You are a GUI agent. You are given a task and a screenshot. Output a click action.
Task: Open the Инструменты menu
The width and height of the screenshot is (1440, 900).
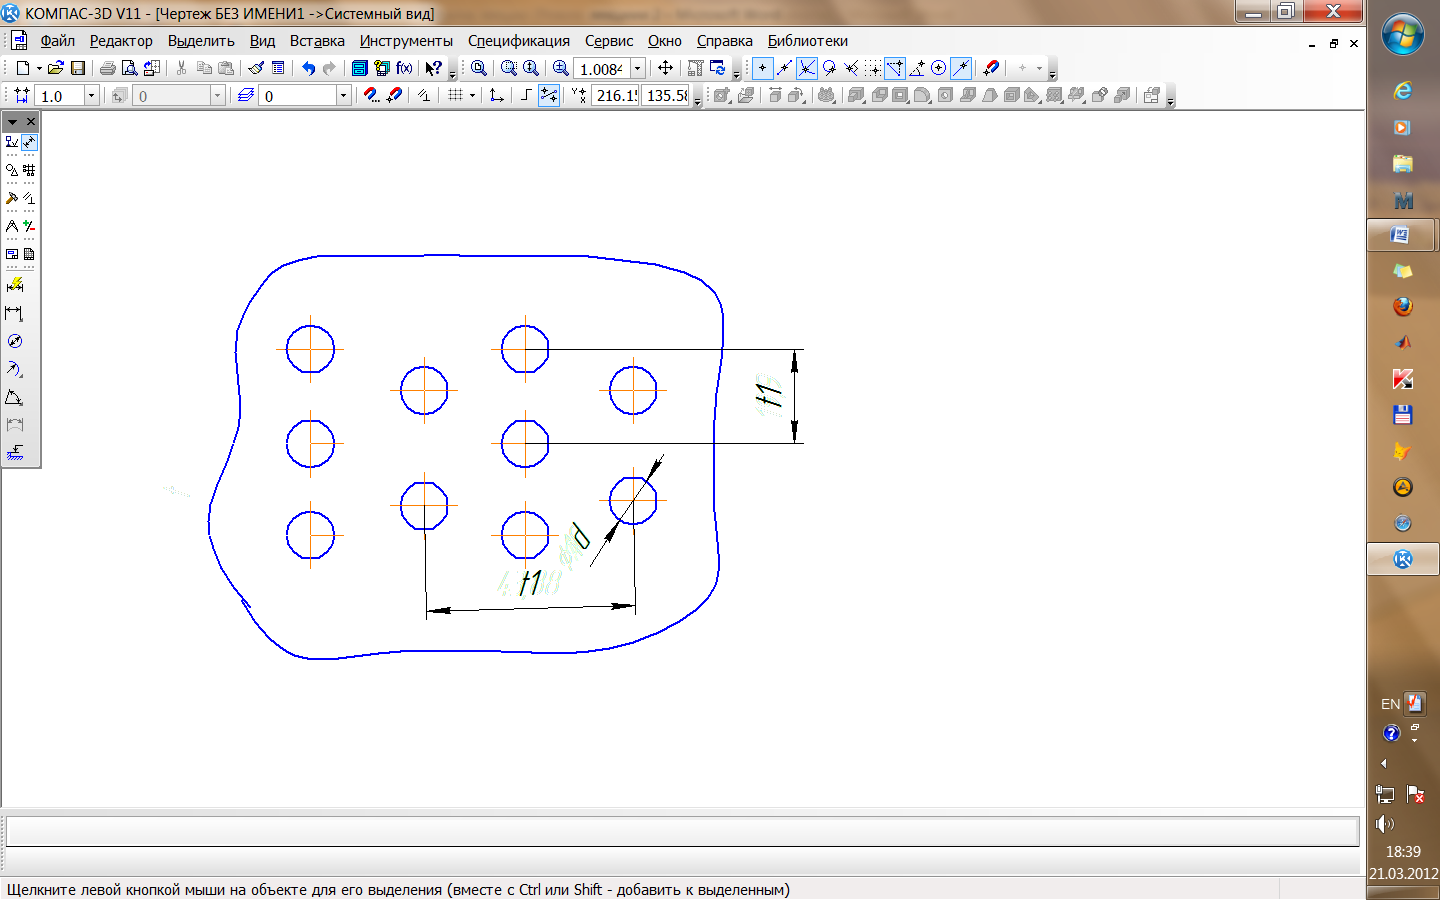point(406,41)
